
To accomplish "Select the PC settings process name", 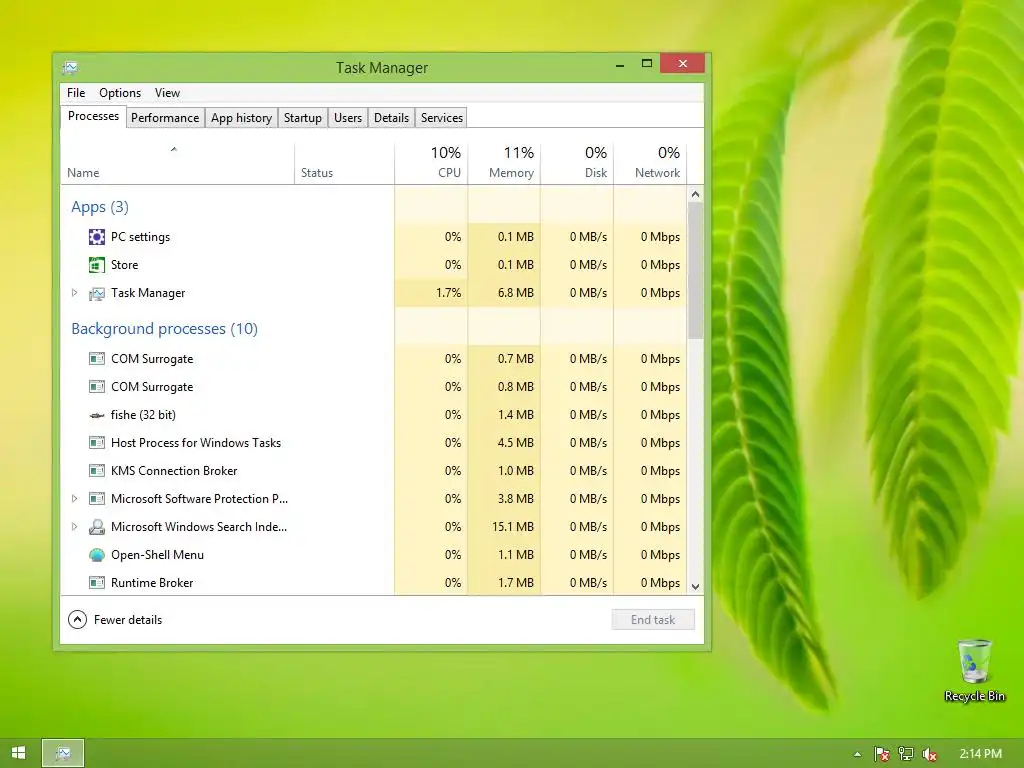I will pyautogui.click(x=140, y=237).
